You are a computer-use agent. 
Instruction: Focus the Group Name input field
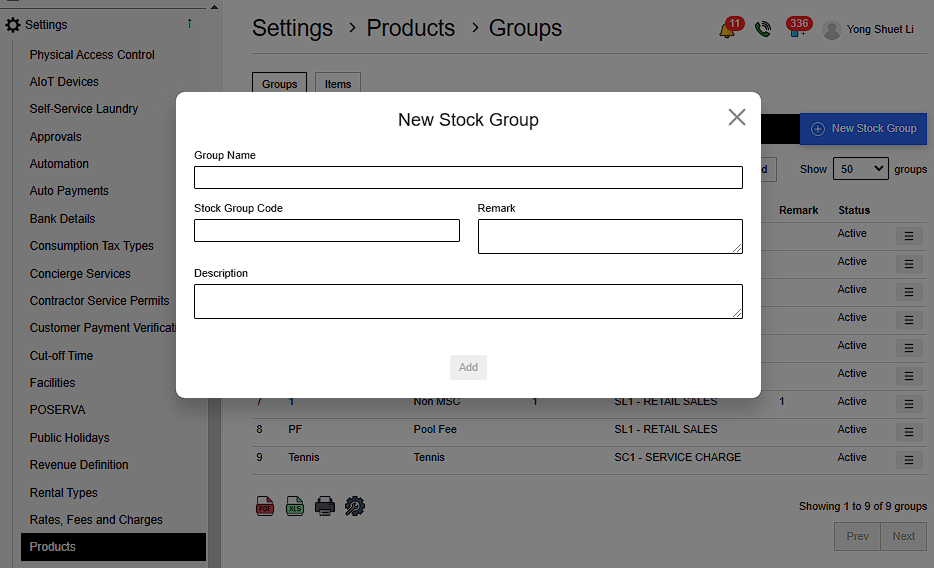point(468,178)
